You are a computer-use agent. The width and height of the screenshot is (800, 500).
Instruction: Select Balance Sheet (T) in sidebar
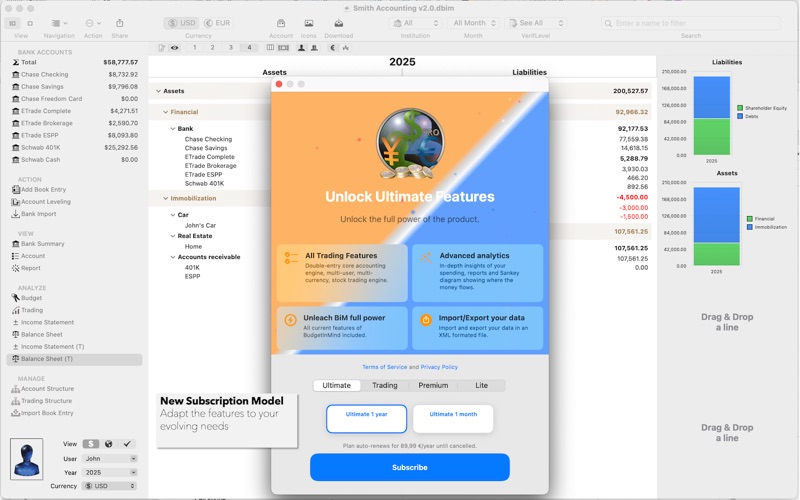click(x=74, y=359)
